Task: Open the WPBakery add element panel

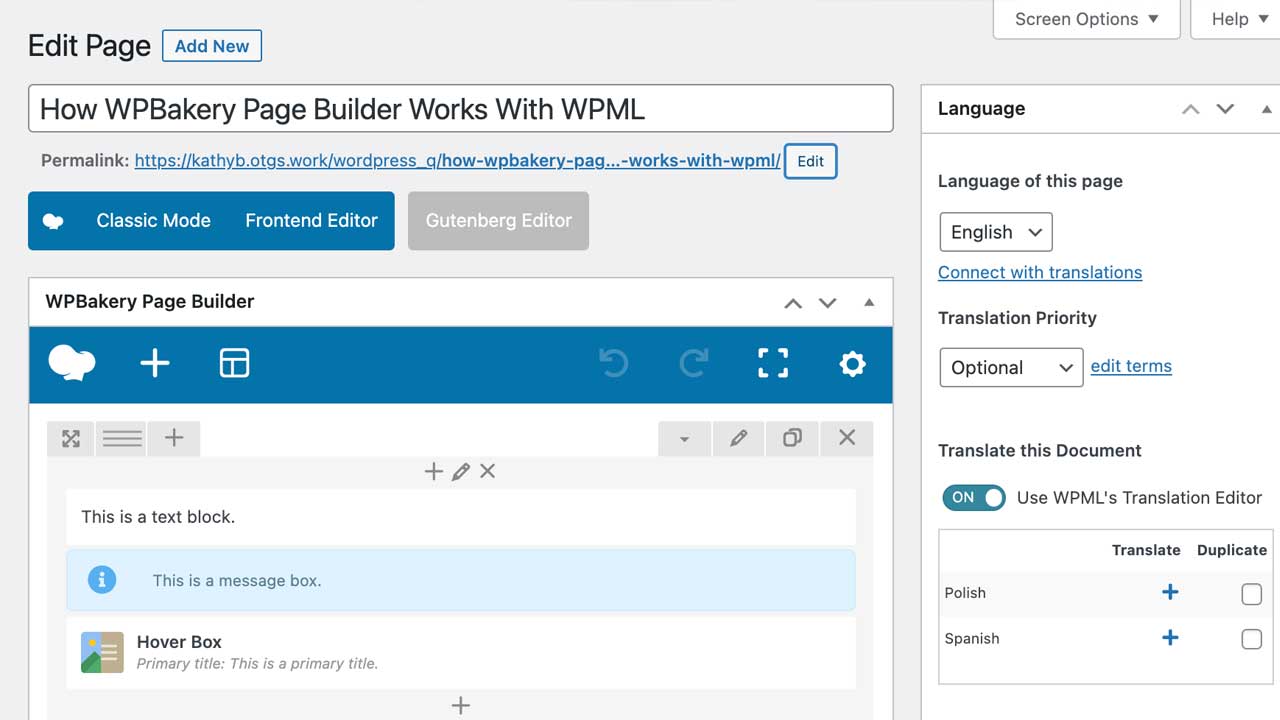Action: [155, 364]
